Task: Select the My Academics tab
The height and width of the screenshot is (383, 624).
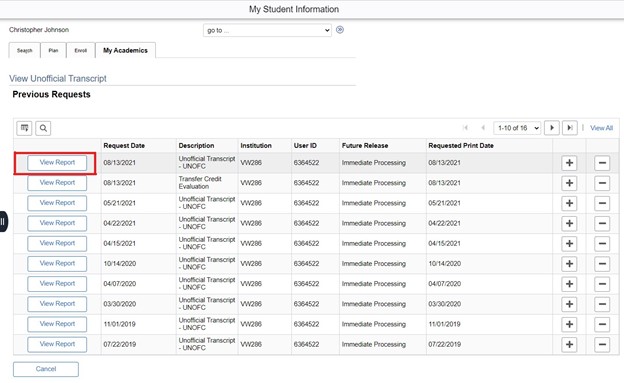Action: tap(125, 50)
